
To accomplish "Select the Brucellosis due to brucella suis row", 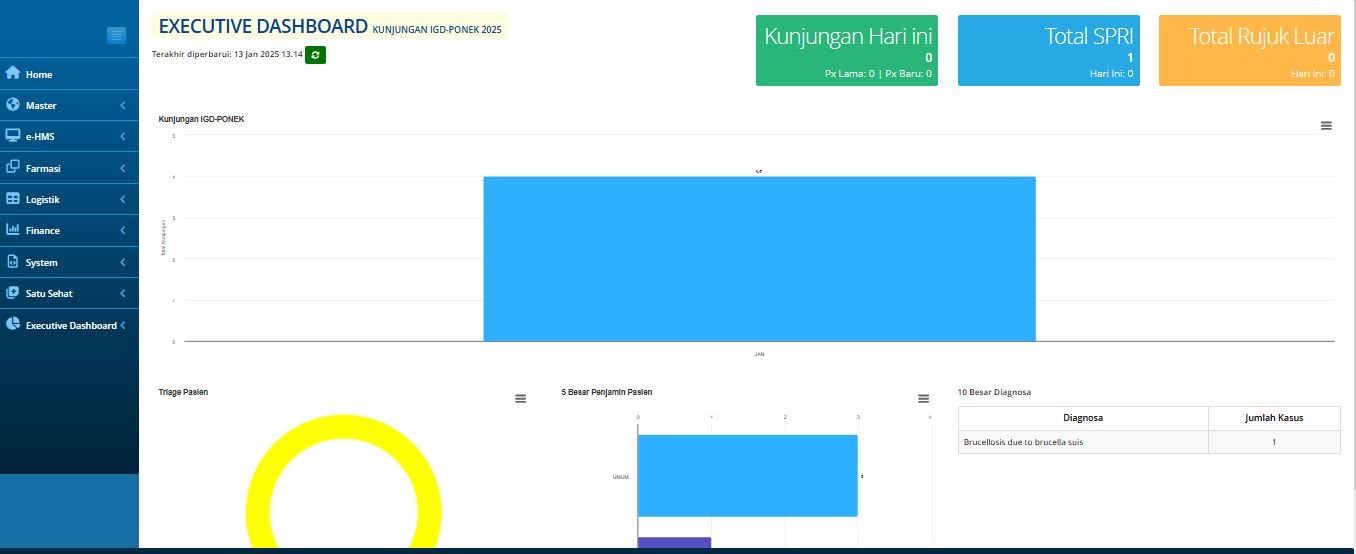I will point(1149,442).
